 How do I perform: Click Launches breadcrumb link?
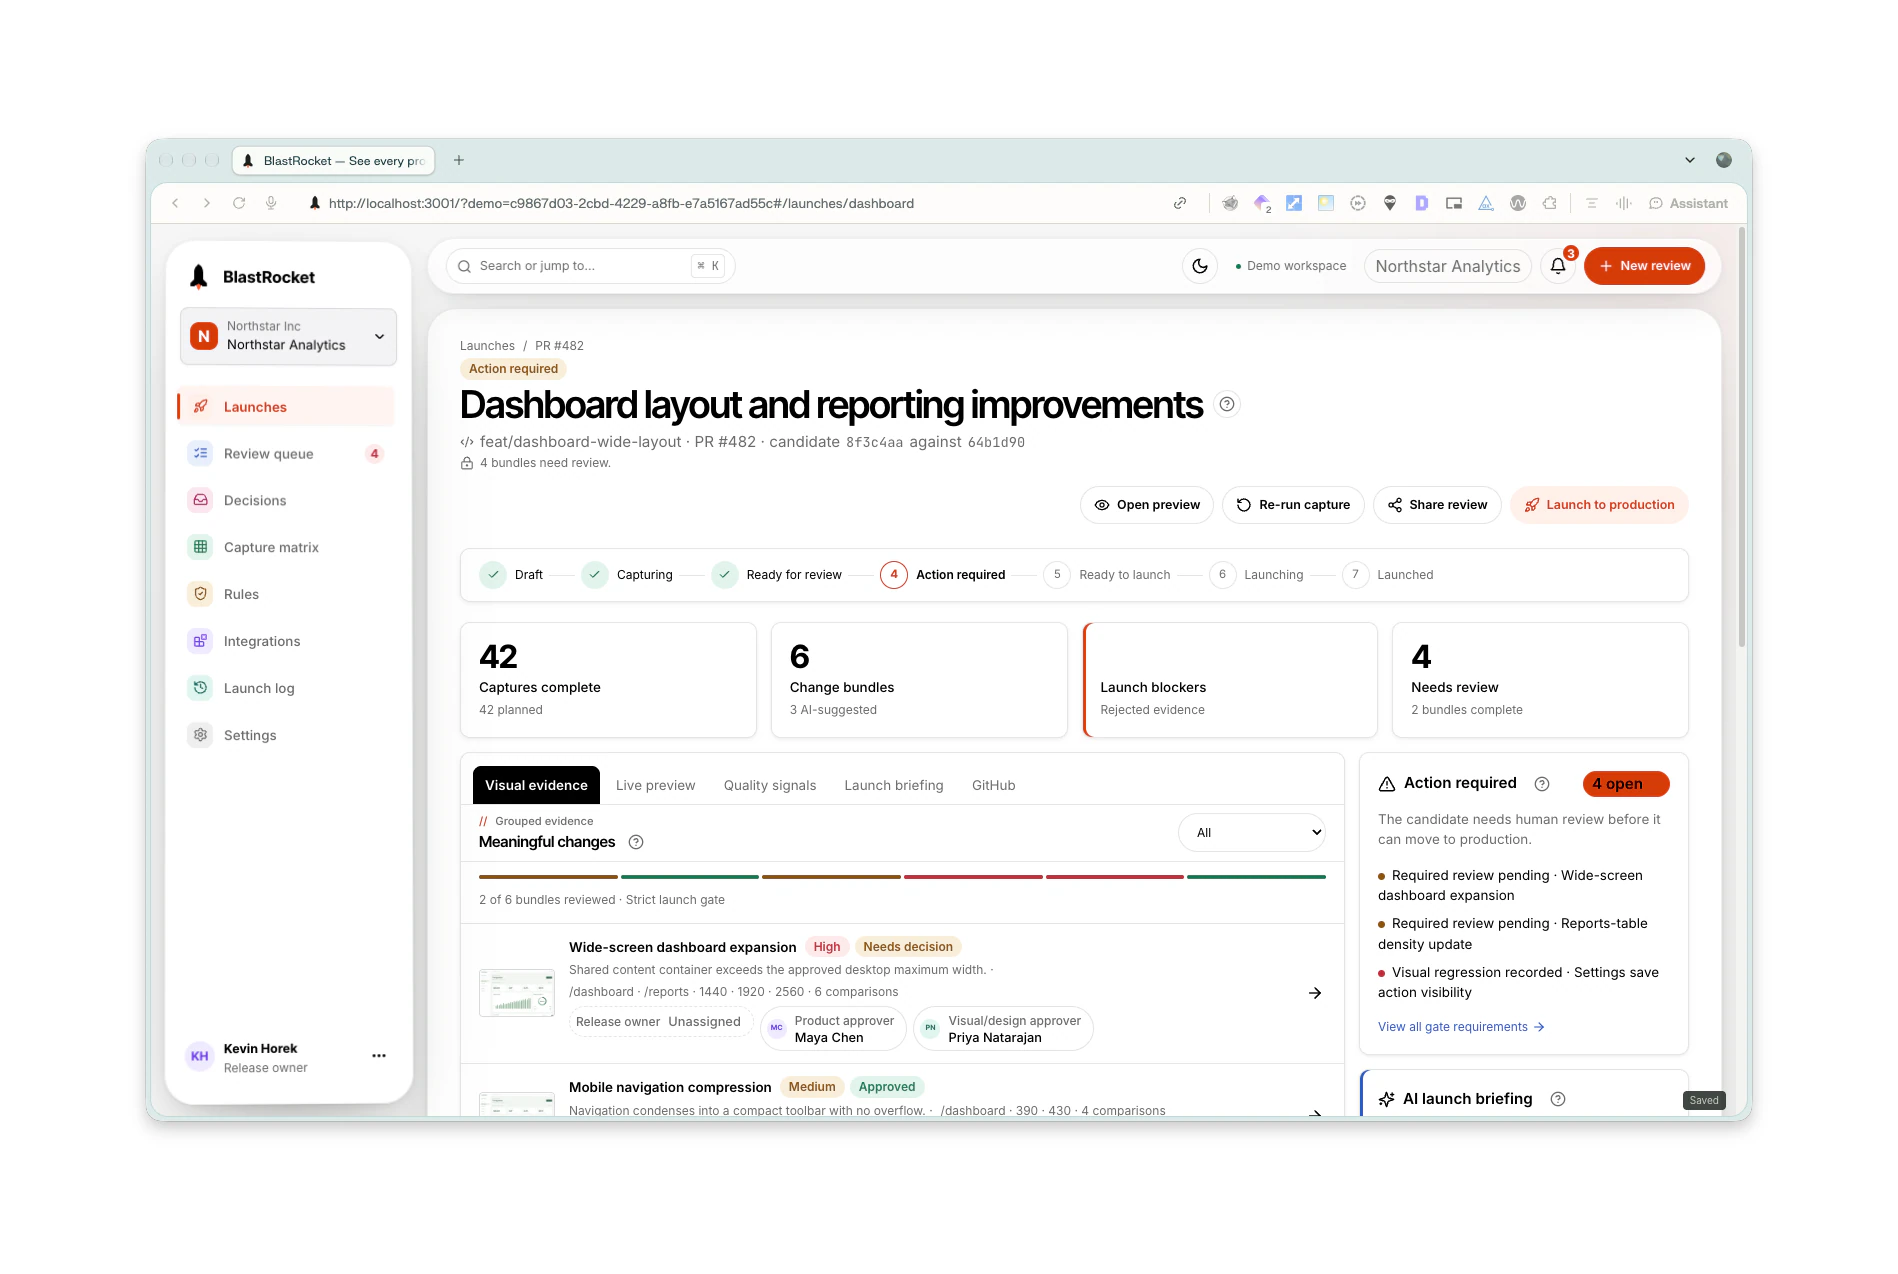pyautogui.click(x=487, y=346)
